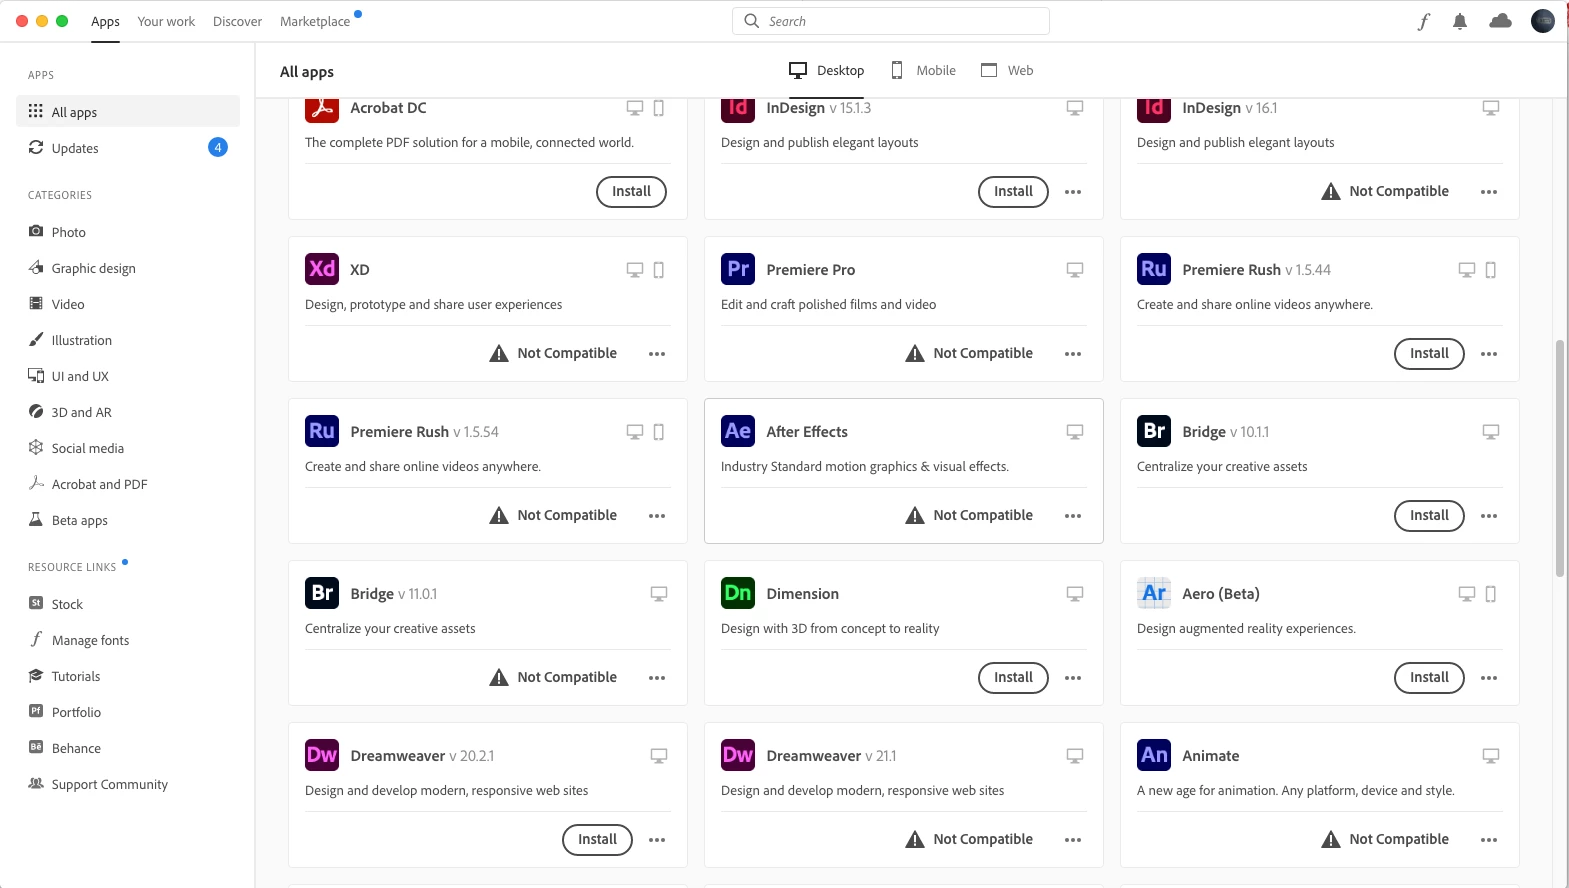Install Premiere Rush v 1.5.44
This screenshot has width=1569, height=888.
tap(1429, 353)
